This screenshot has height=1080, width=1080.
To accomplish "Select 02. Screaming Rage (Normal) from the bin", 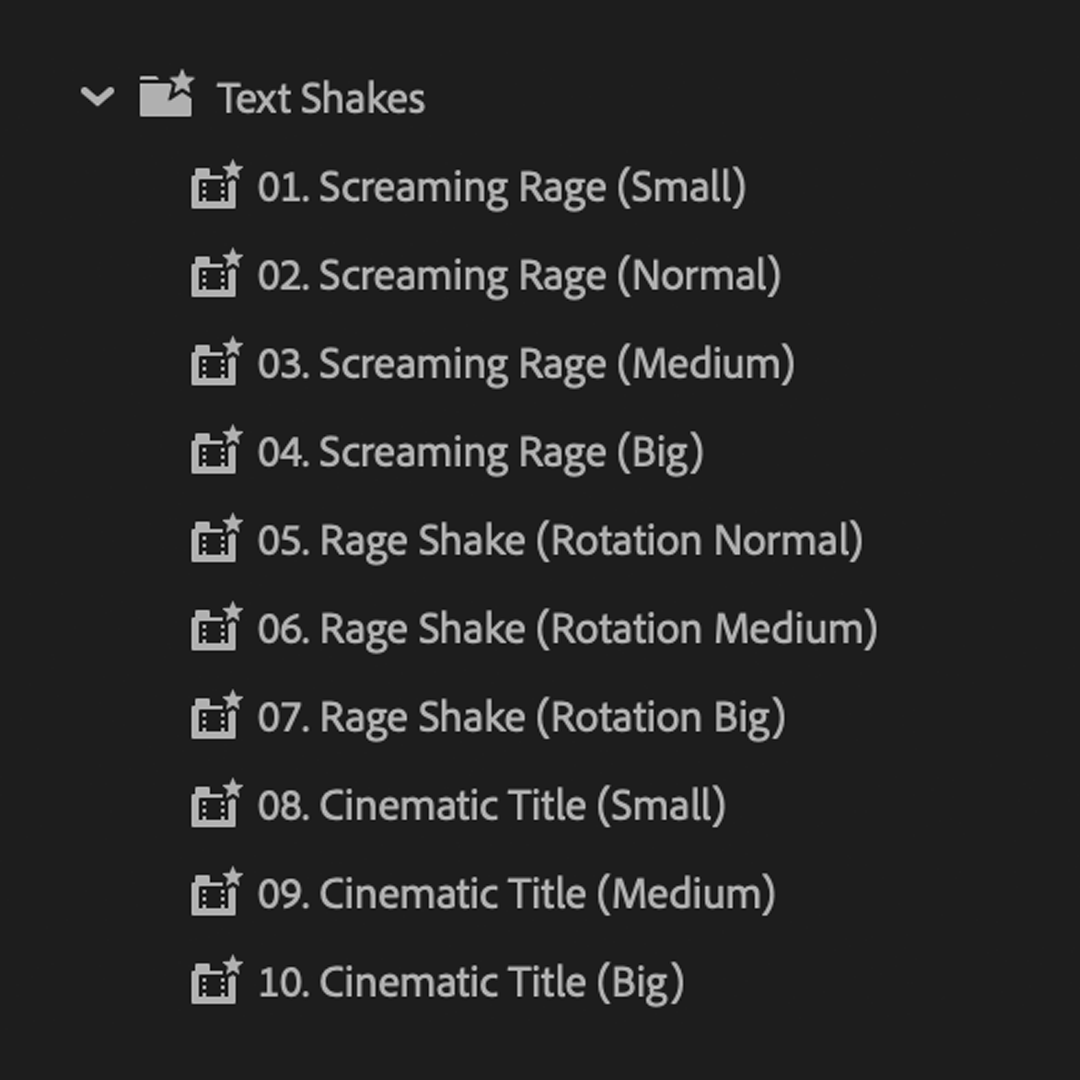I will 520,275.
